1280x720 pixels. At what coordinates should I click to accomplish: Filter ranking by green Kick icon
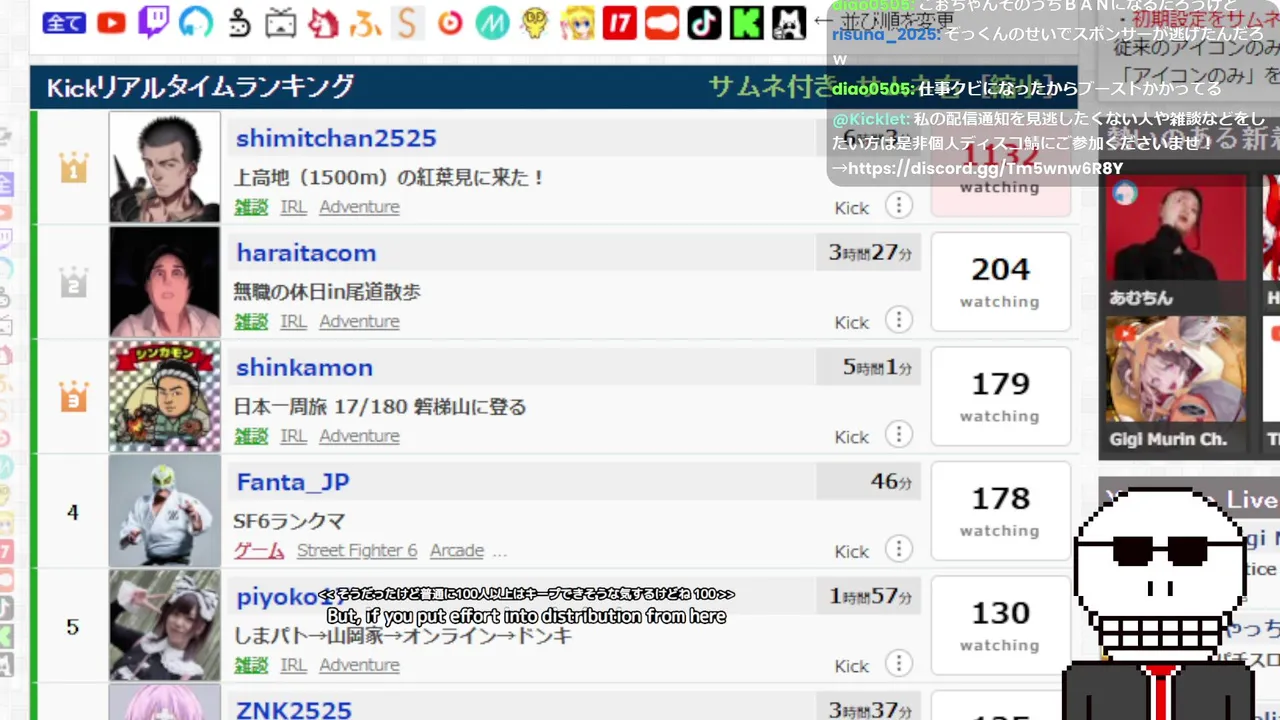(746, 22)
